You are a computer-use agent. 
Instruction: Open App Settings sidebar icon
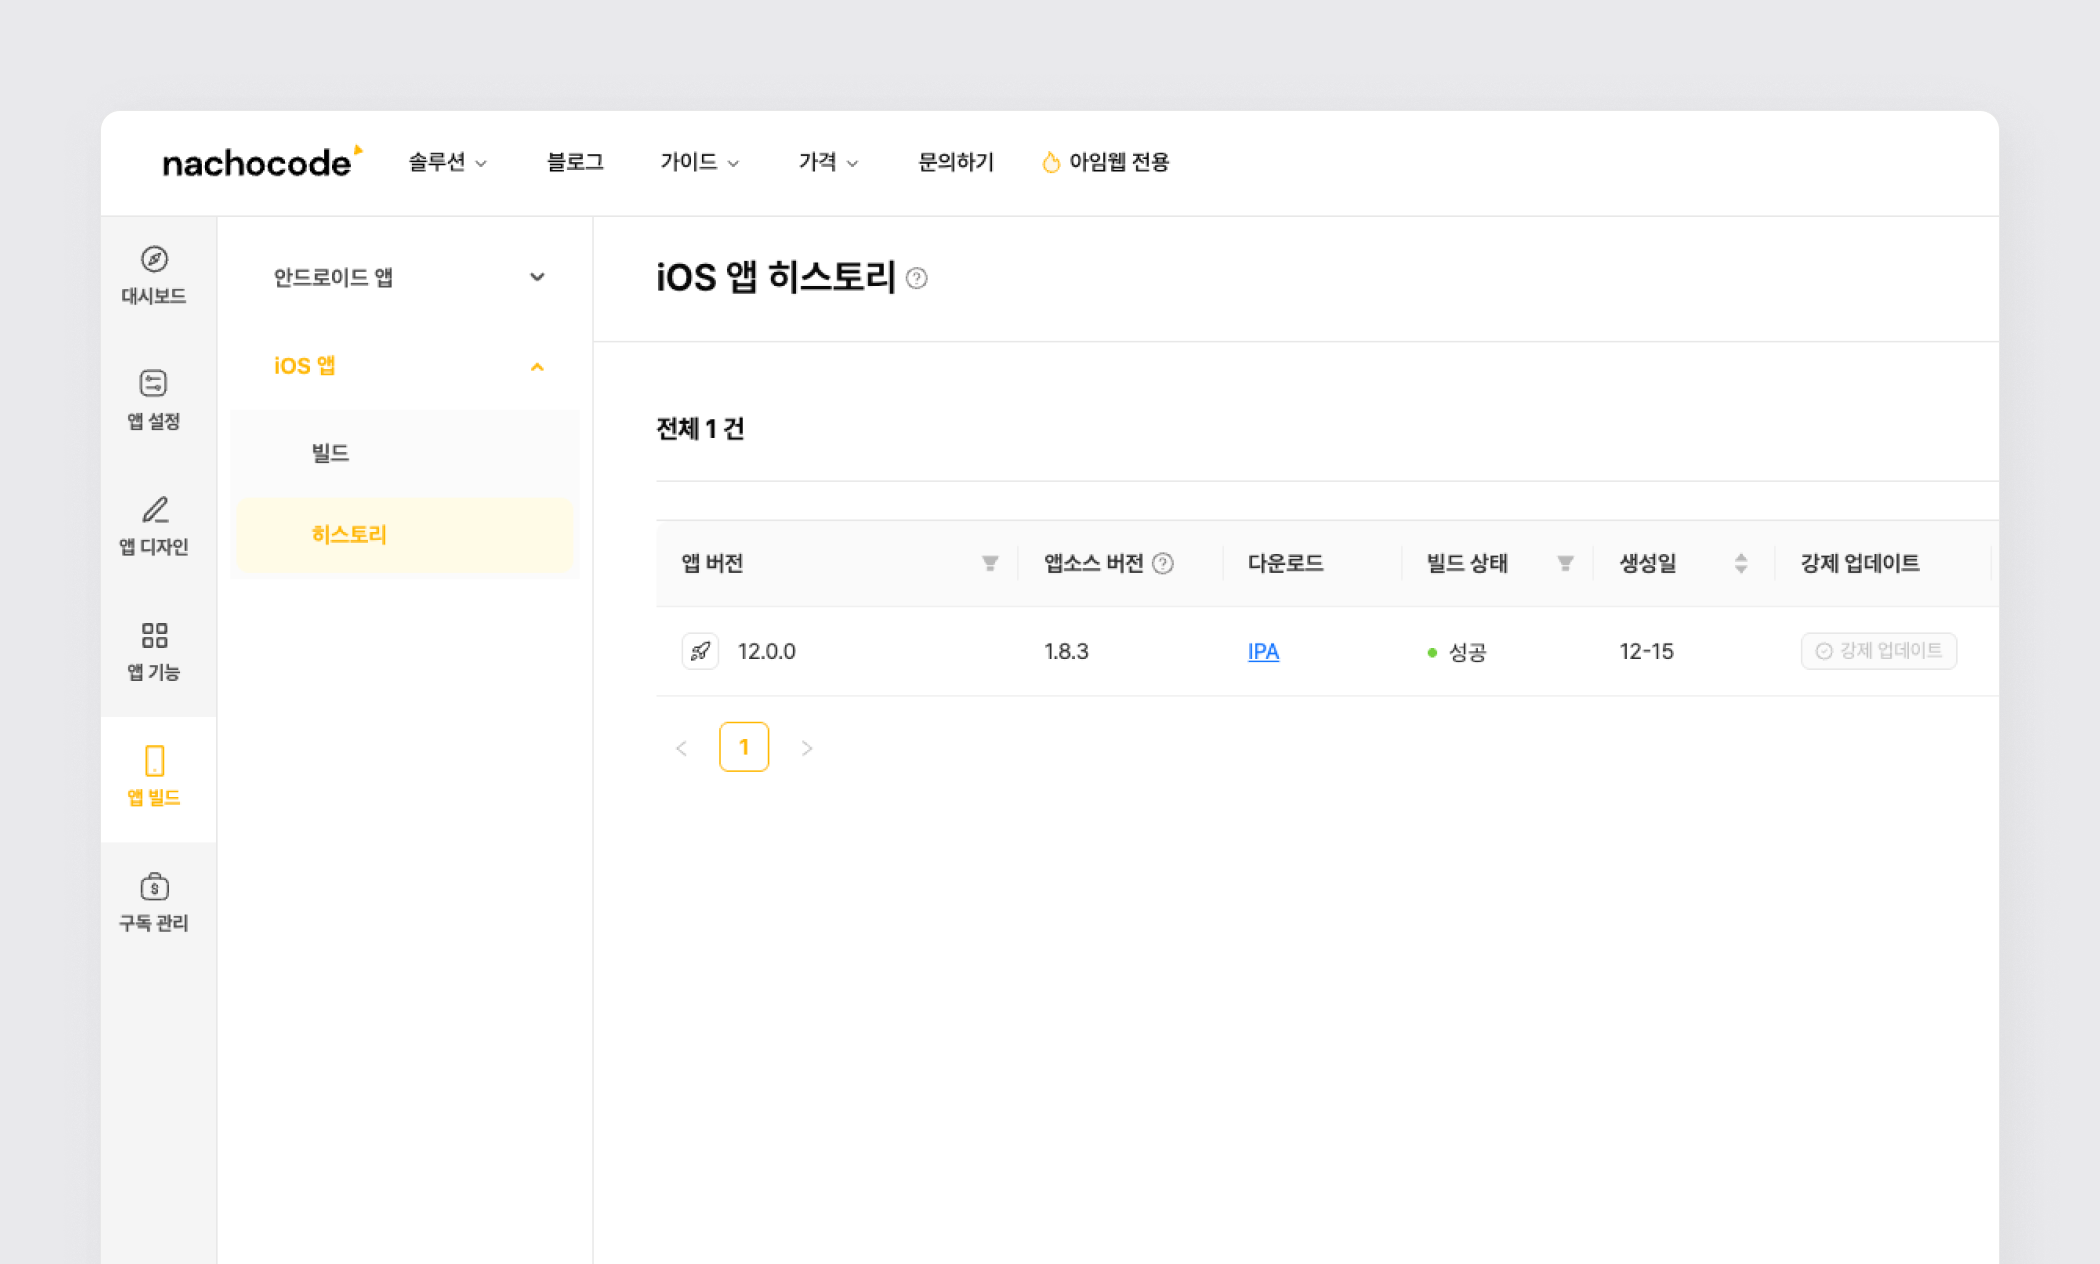(153, 384)
